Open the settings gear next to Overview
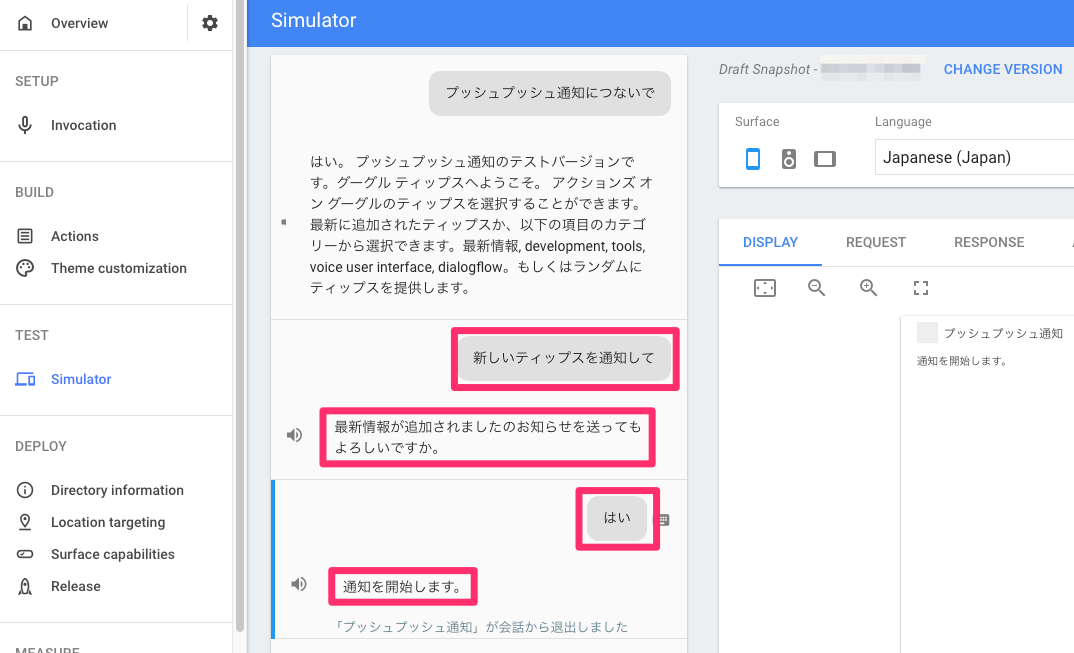Screen dimensions: 1074x653 click(209, 22)
